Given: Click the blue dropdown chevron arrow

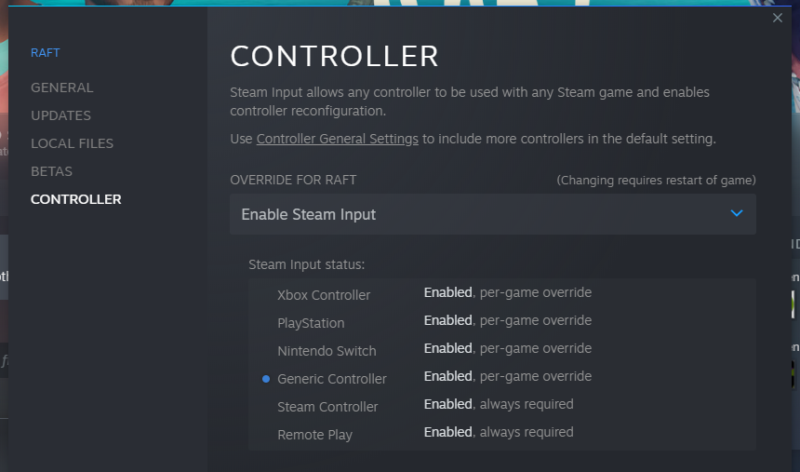Looking at the screenshot, I should click(x=736, y=213).
